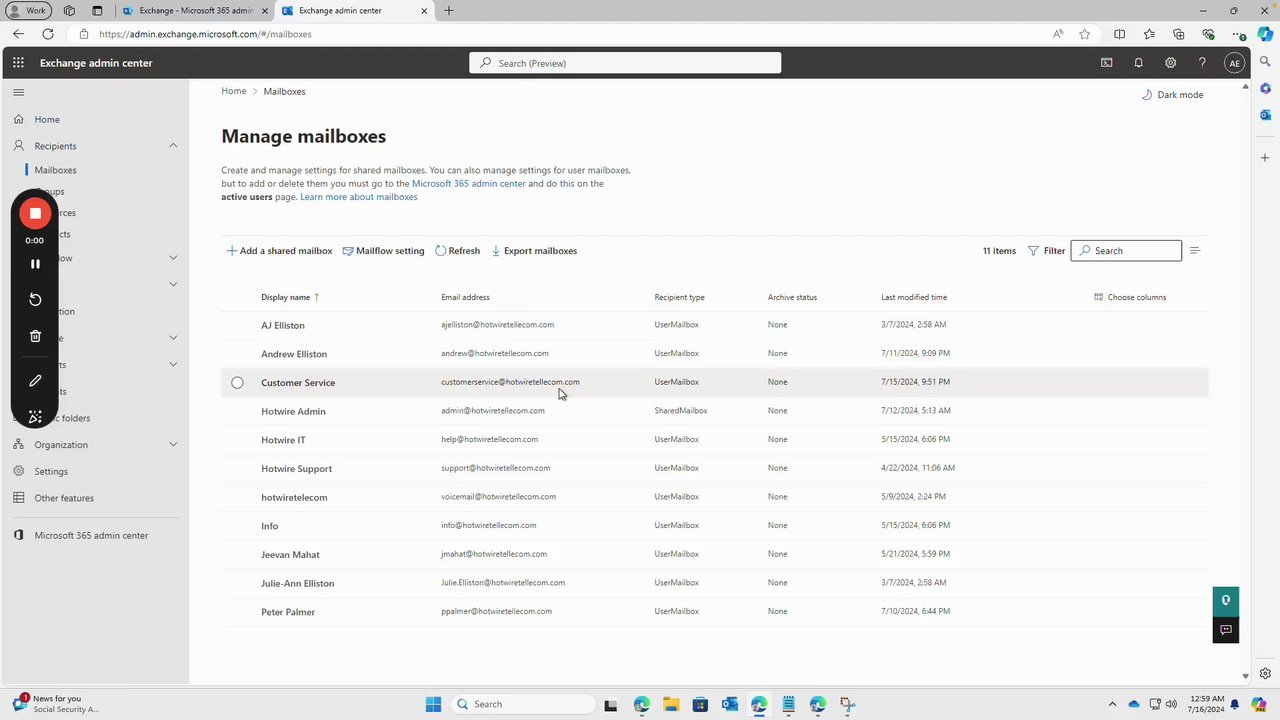Image resolution: width=1280 pixels, height=720 pixels.
Task: Open notifications bell in Exchange header
Action: tap(1138, 63)
